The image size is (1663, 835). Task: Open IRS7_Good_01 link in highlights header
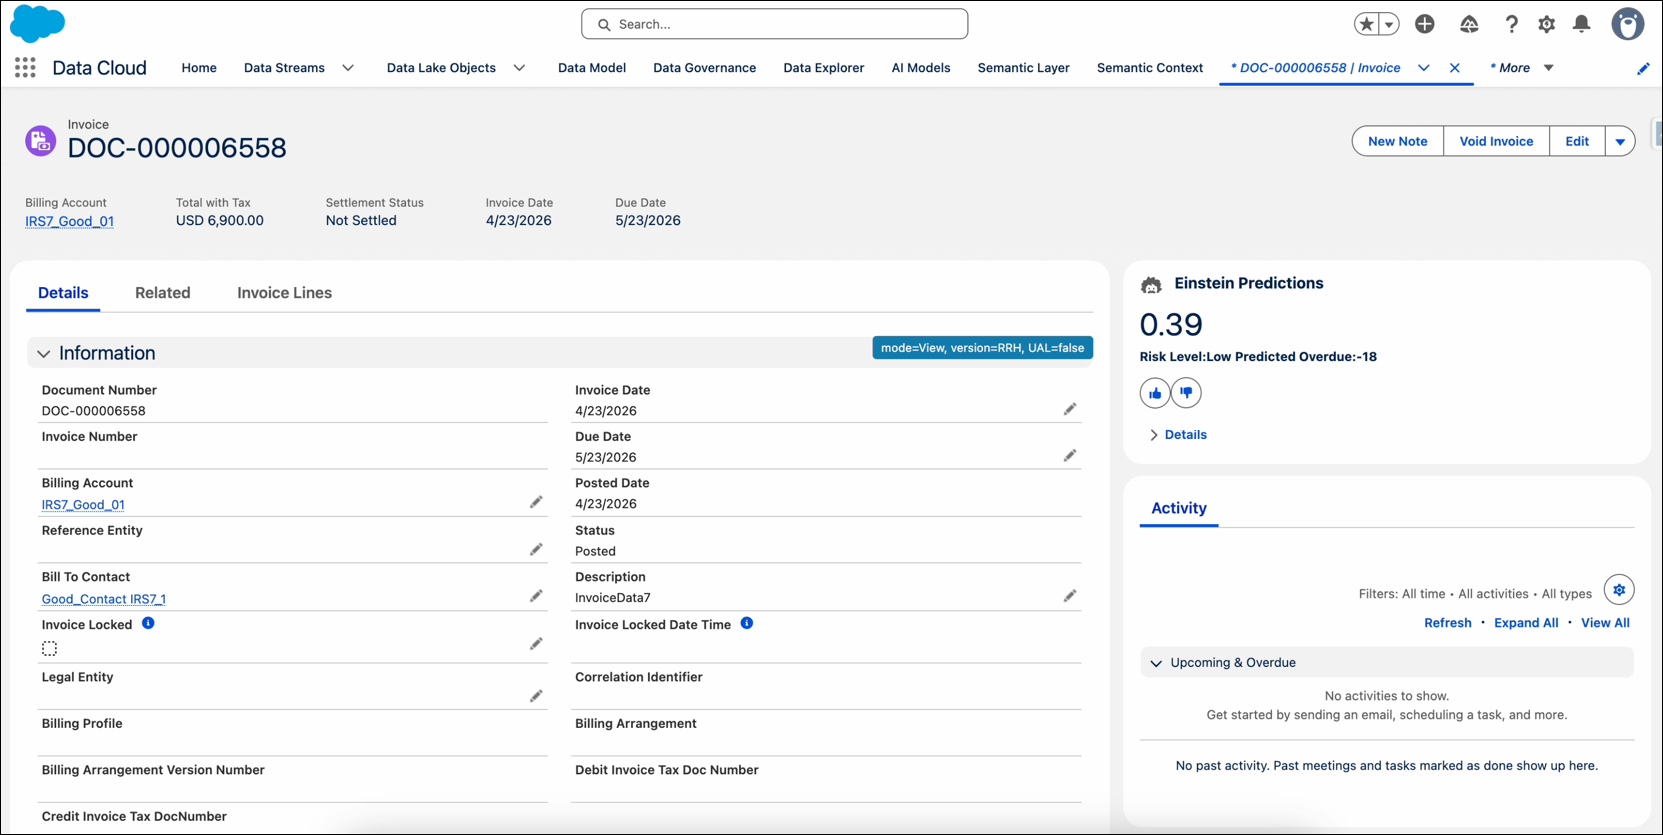point(70,221)
